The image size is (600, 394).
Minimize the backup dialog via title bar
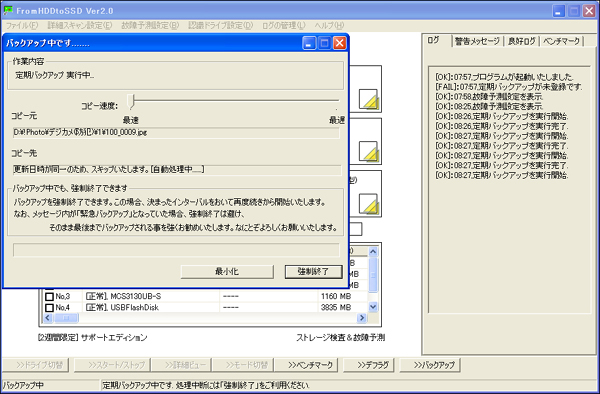[x=309, y=43]
